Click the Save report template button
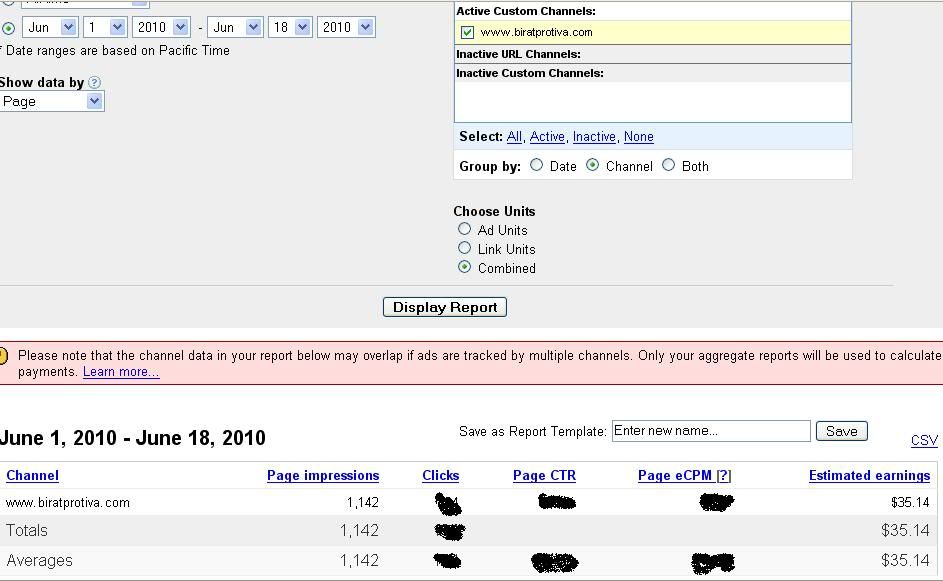Image resolution: width=943 pixels, height=581 pixels. pos(841,431)
